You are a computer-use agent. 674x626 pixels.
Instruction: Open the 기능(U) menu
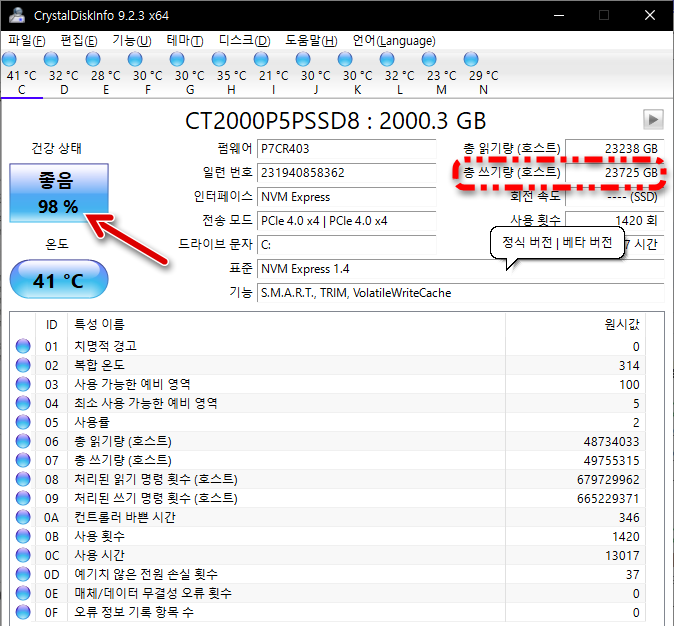click(131, 41)
